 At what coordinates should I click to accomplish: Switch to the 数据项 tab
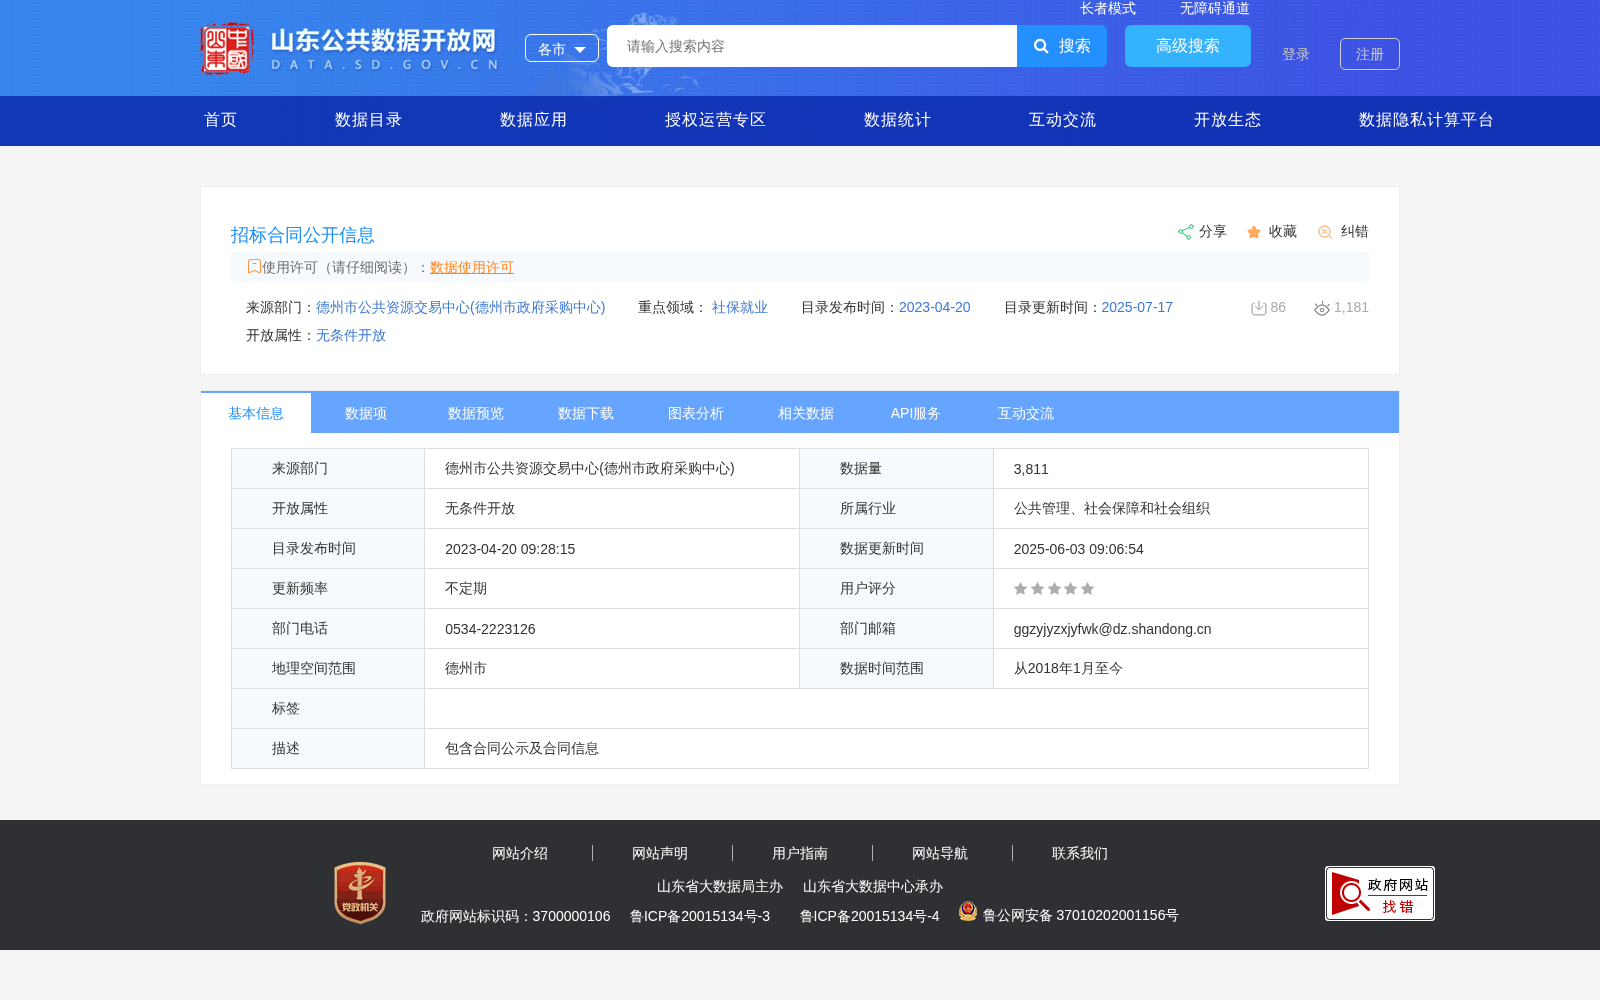tap(366, 413)
